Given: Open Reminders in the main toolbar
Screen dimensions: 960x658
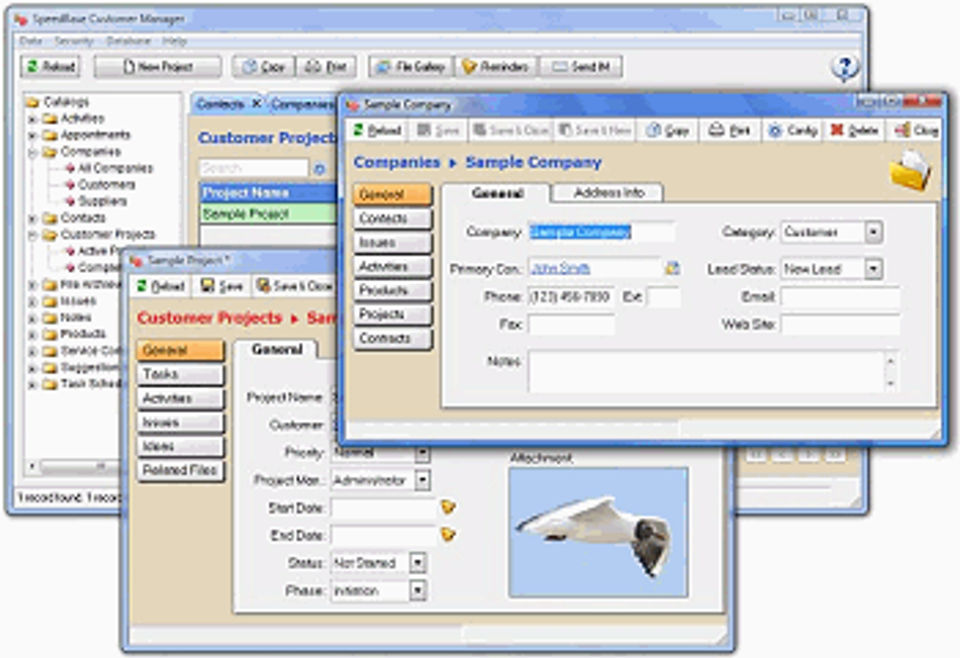Looking at the screenshot, I should tap(494, 67).
